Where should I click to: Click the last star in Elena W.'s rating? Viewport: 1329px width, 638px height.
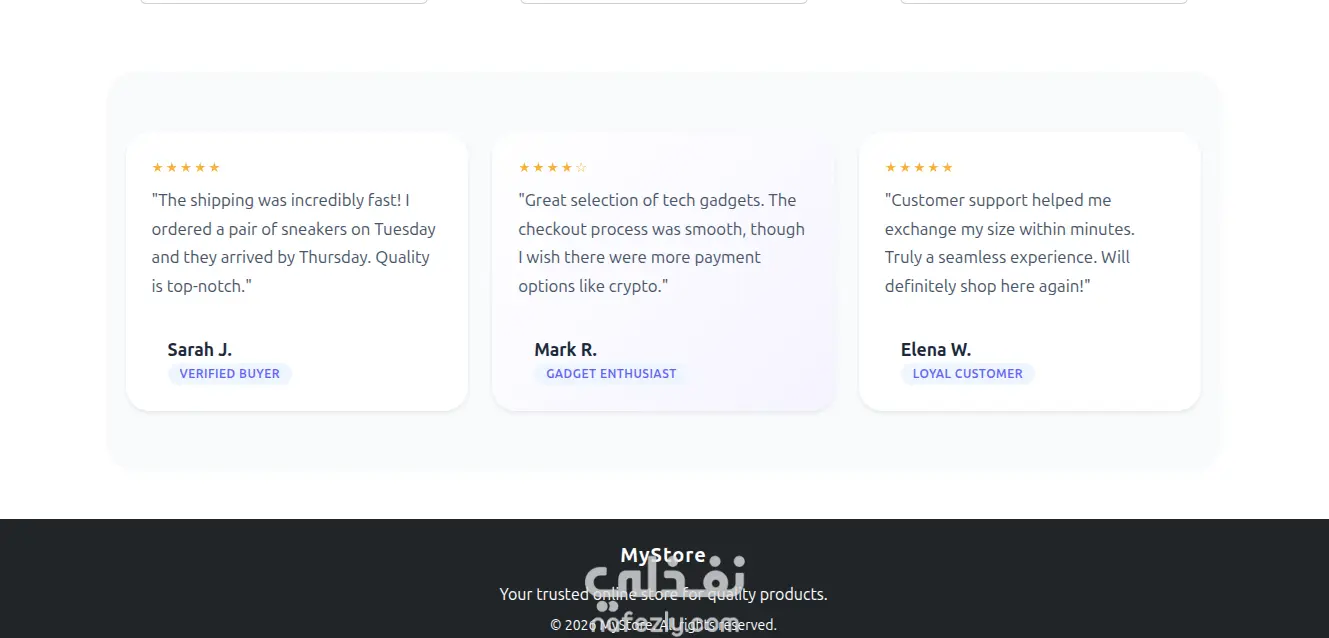[947, 168]
